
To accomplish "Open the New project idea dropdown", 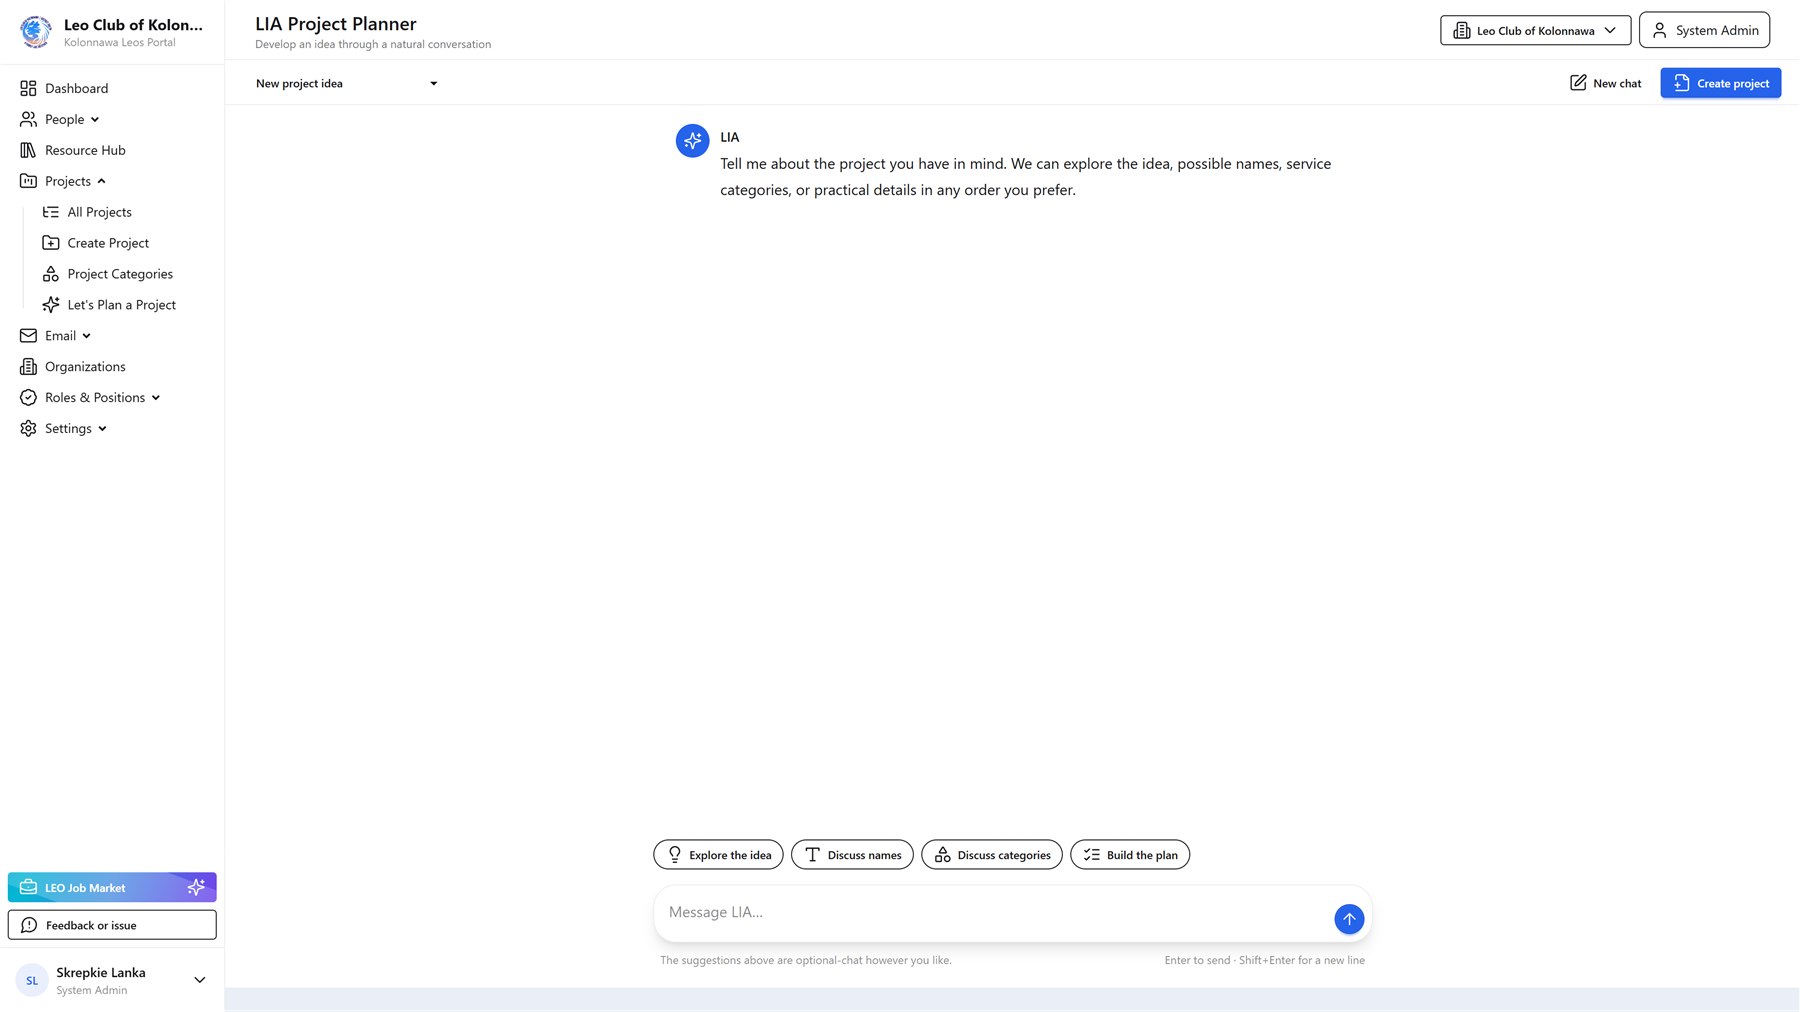I will (x=346, y=83).
